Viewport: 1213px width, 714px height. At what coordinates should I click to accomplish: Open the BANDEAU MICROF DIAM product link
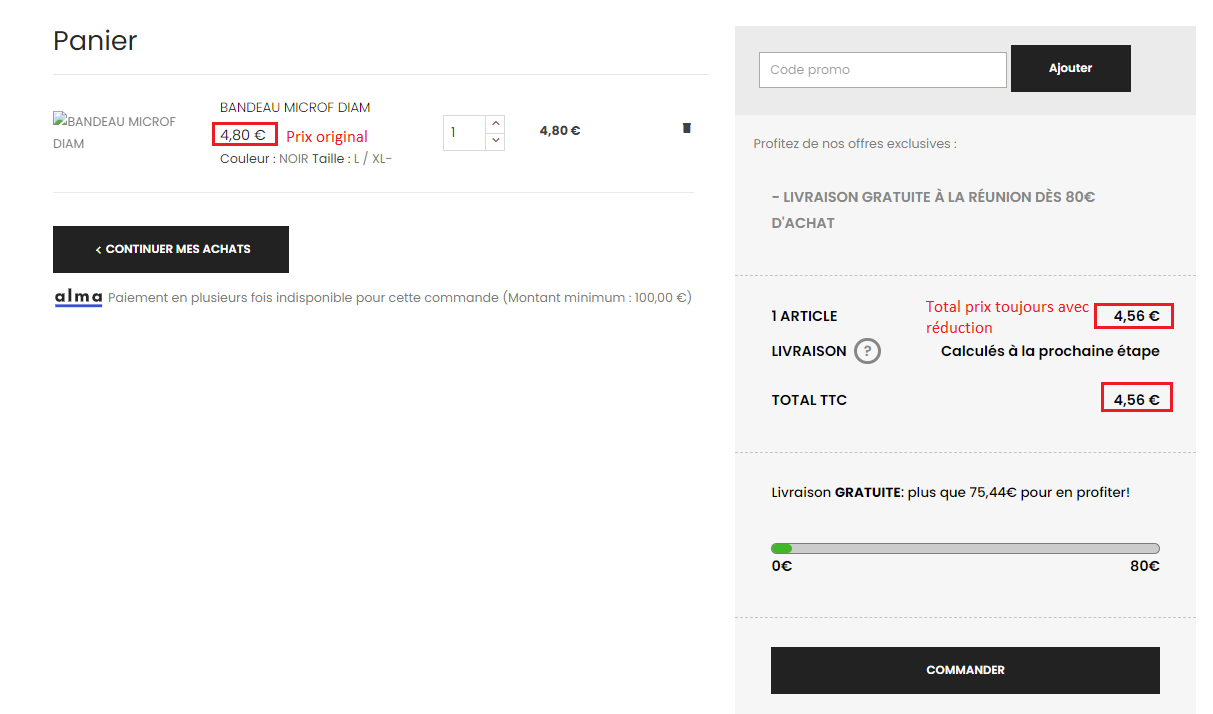[295, 107]
